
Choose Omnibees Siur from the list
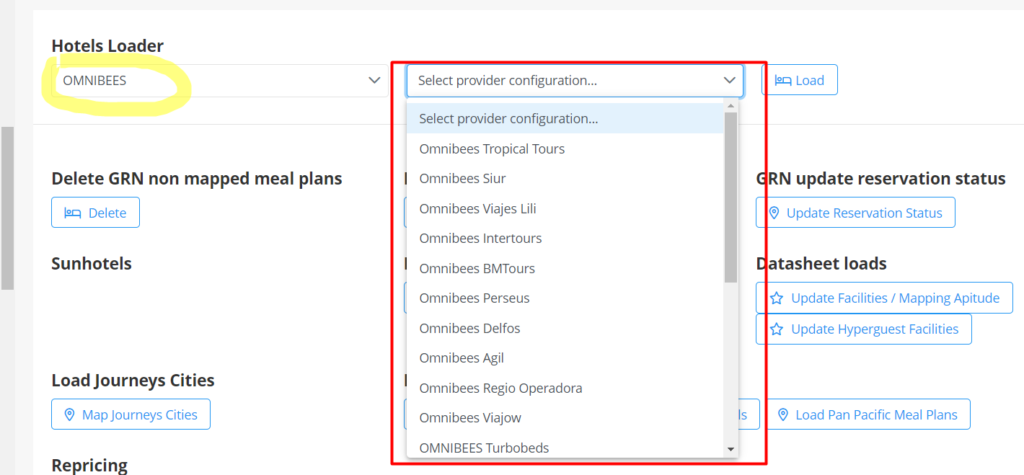point(462,179)
